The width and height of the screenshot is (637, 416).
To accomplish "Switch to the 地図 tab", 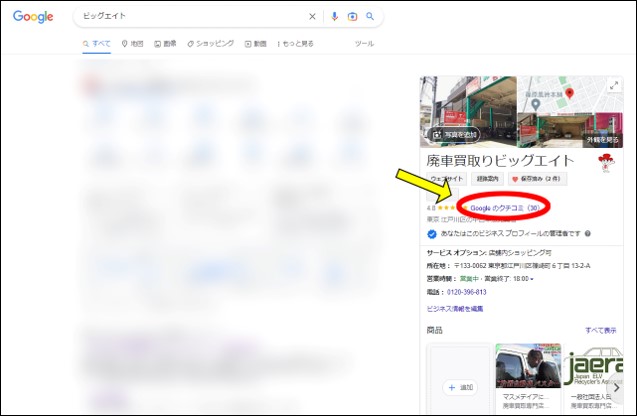I will 132,43.
